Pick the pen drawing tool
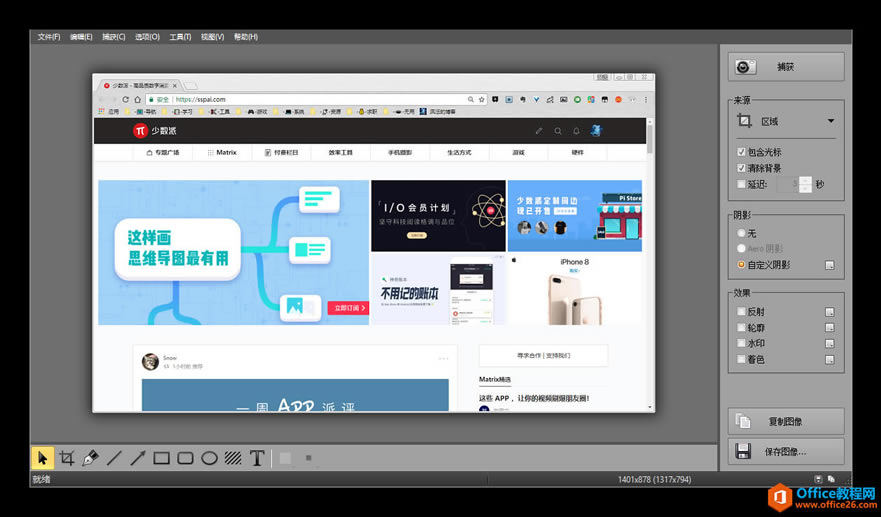Viewport: 881px width, 517px height. tap(91, 458)
